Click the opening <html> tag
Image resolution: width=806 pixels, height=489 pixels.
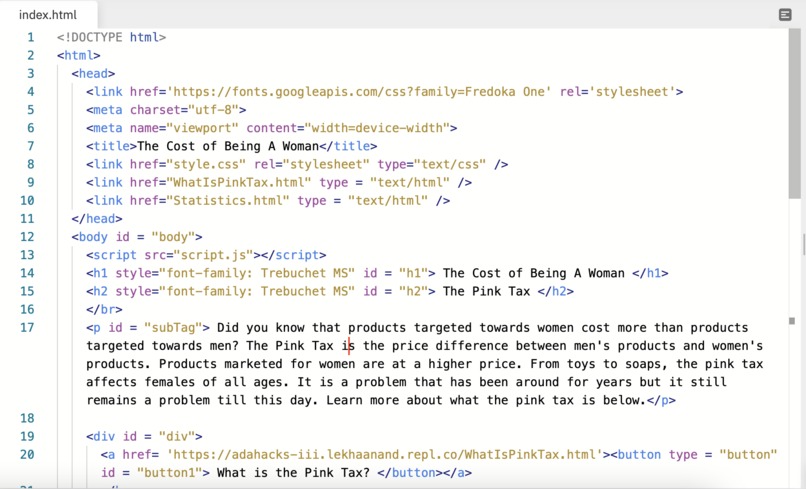(79, 56)
